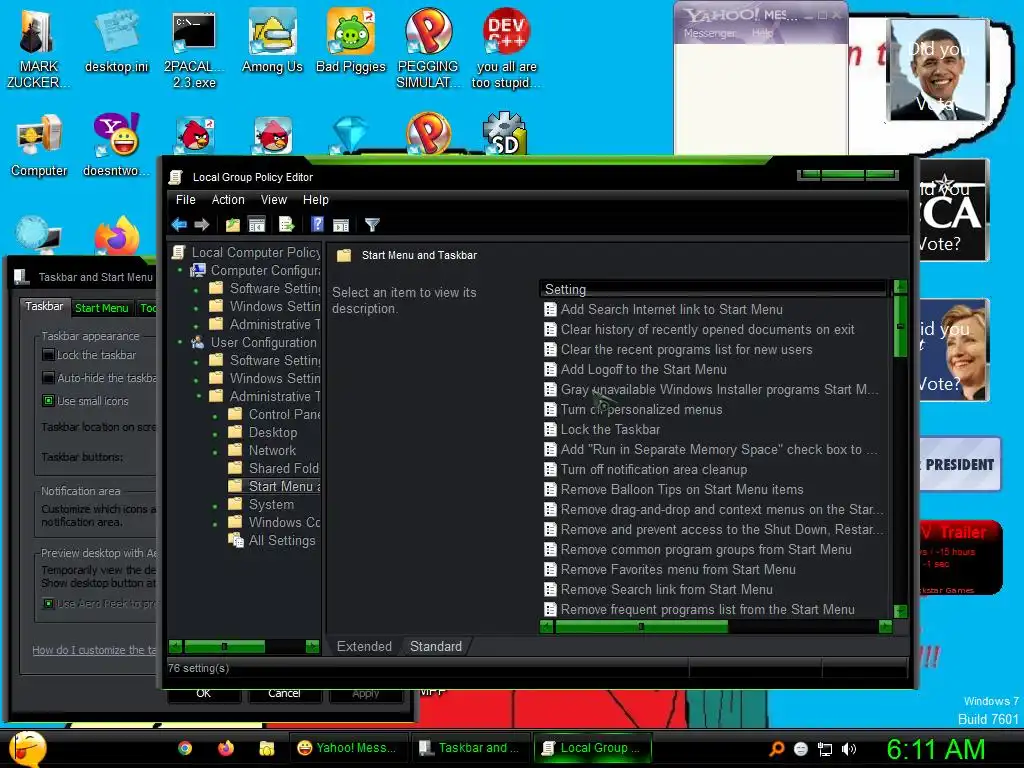This screenshot has height=768, width=1024.
Task: Select the Among Us desktop icon
Action: point(272,42)
